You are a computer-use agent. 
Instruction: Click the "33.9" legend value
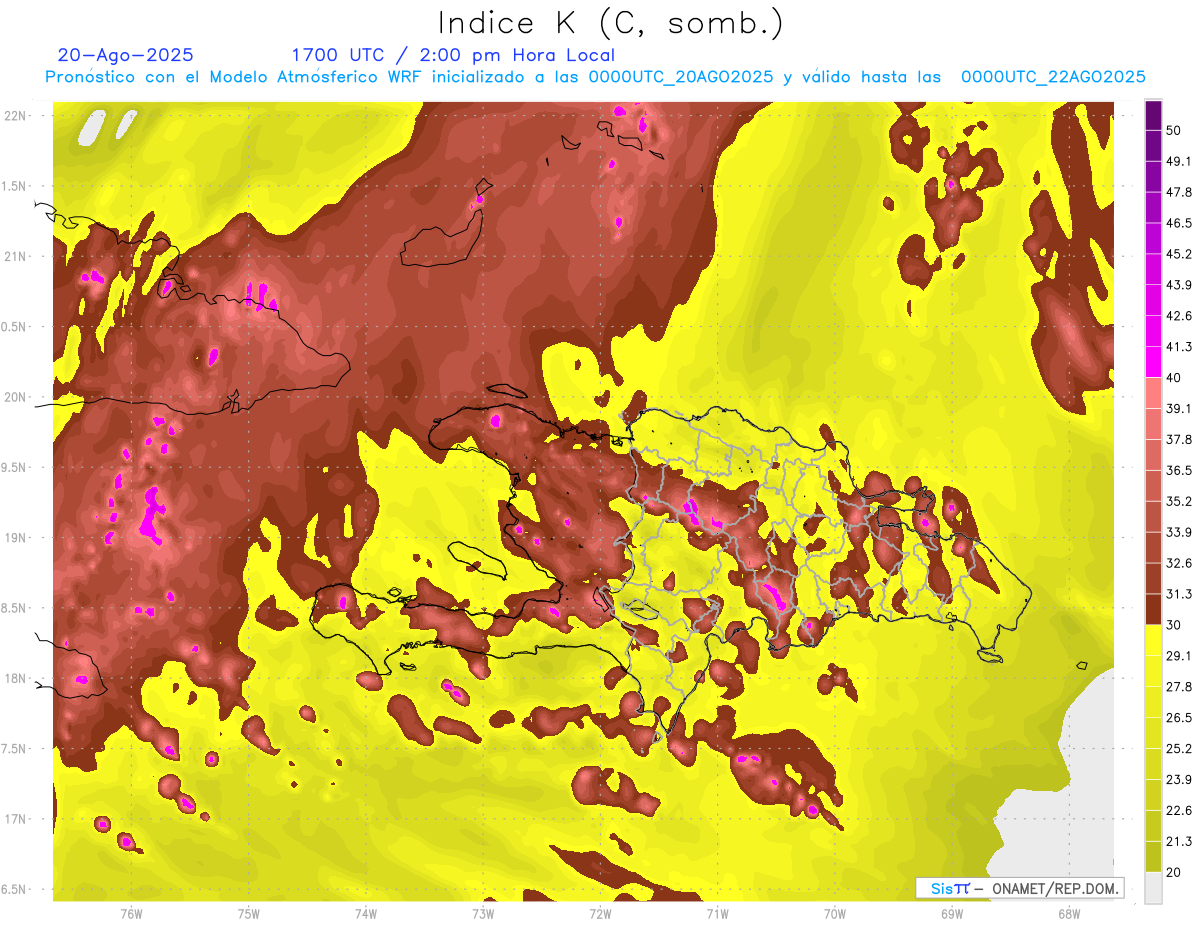coord(1179,532)
